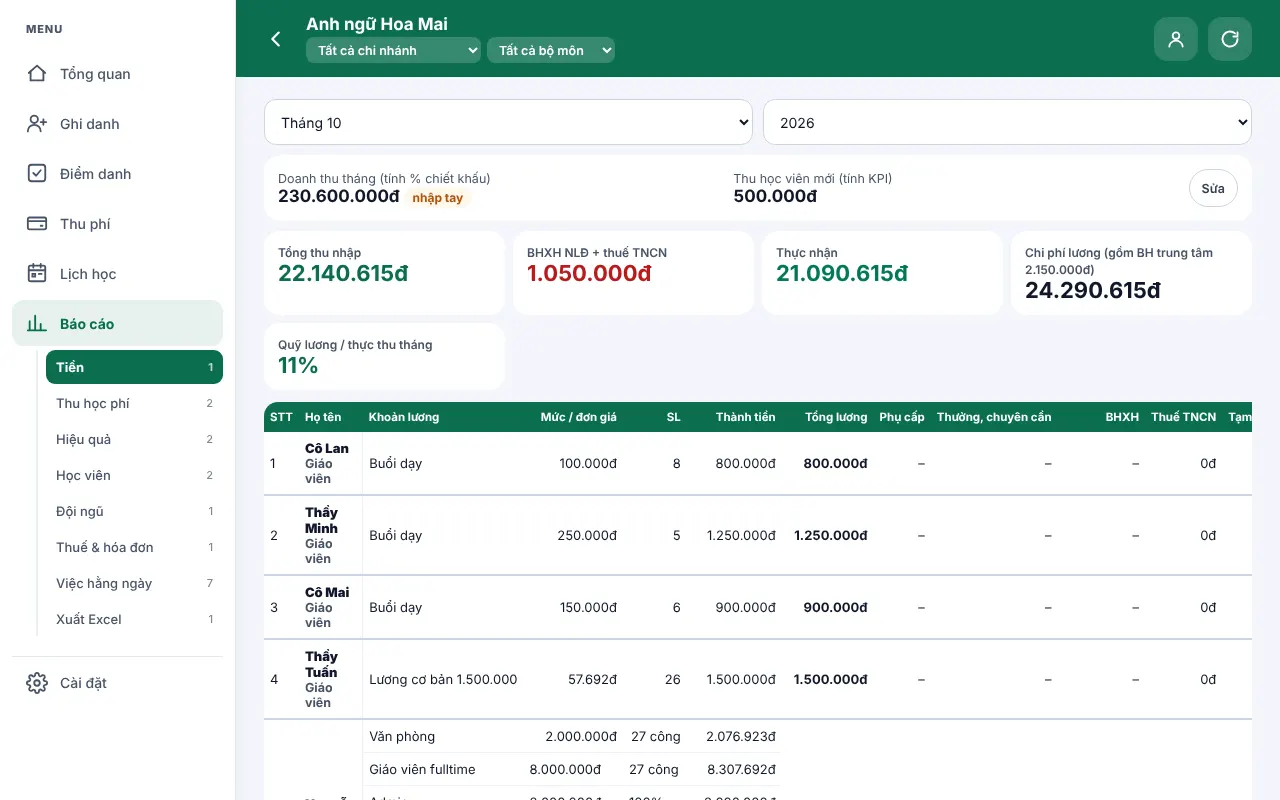This screenshot has width=1280, height=800.
Task: Go to the Đội ngũ sub-tab
Action: [x=134, y=511]
